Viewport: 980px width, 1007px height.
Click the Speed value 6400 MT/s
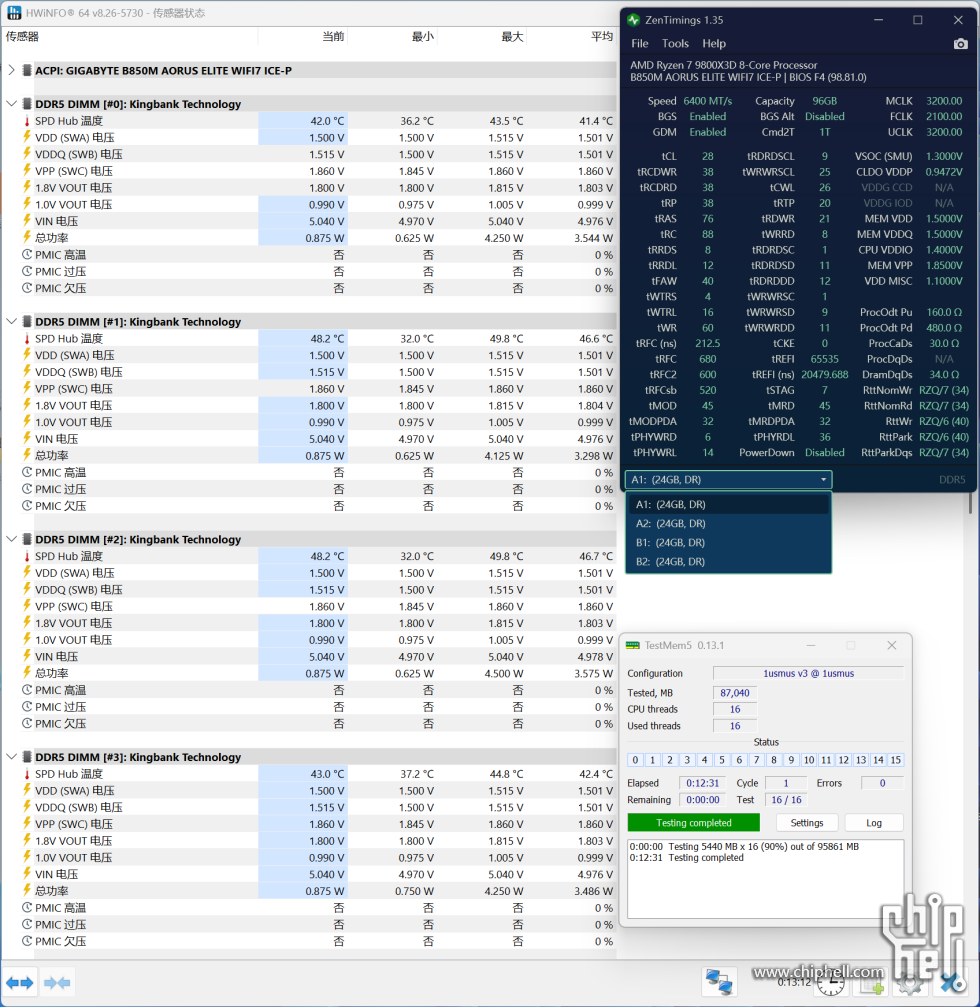coord(707,101)
